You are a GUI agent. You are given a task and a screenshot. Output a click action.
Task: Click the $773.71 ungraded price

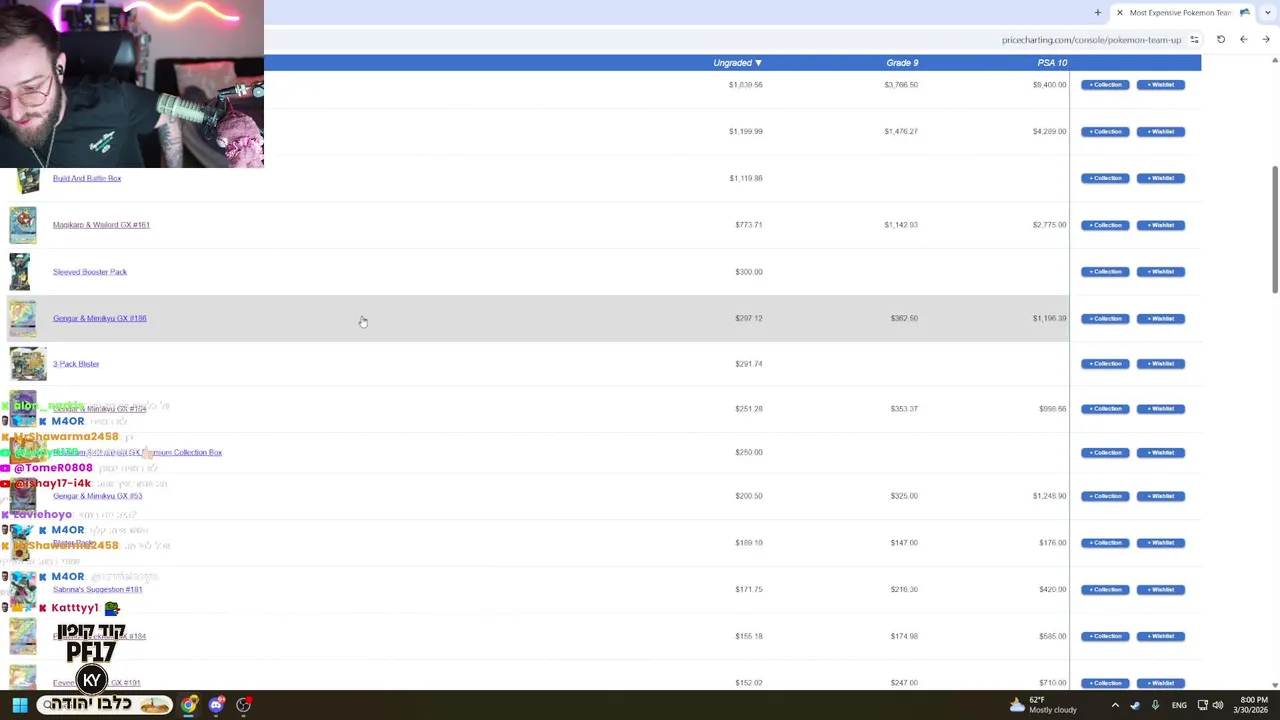click(x=748, y=225)
